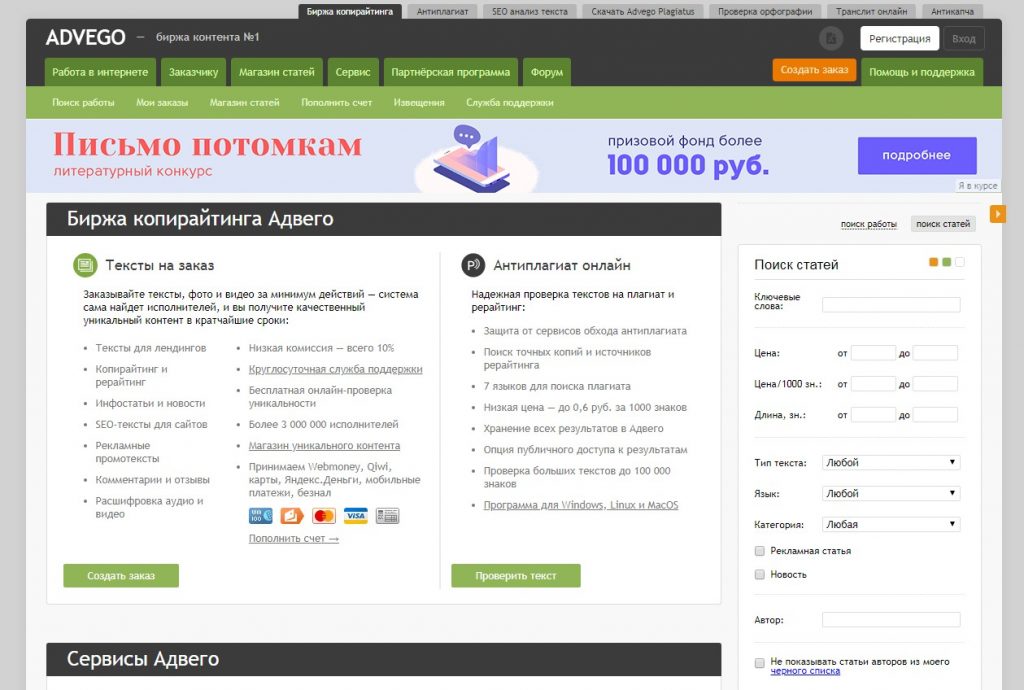This screenshot has height=690, width=1024.
Task: Open Магазин статей main menu item
Action: click(x=277, y=72)
